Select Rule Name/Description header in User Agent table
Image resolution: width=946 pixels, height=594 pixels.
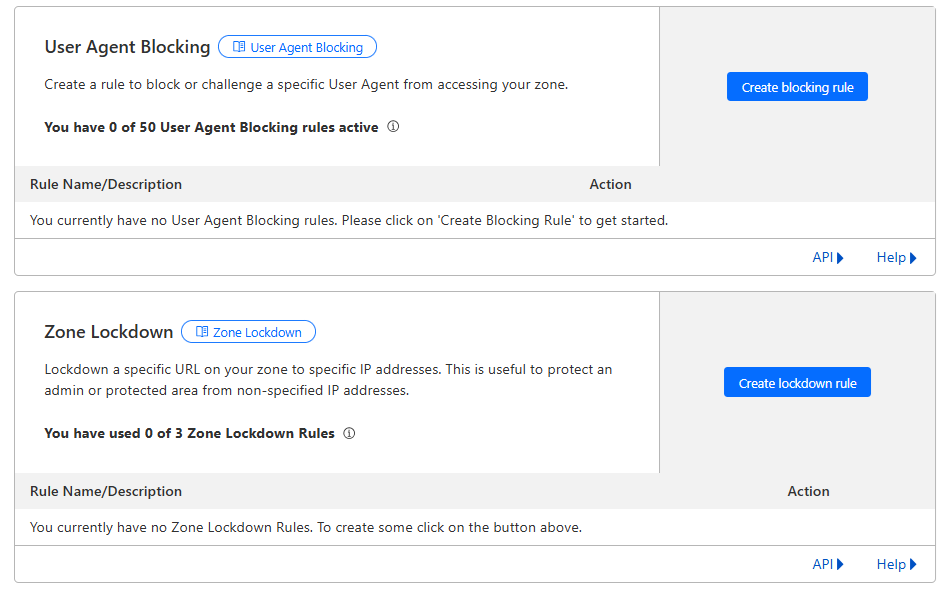106,184
